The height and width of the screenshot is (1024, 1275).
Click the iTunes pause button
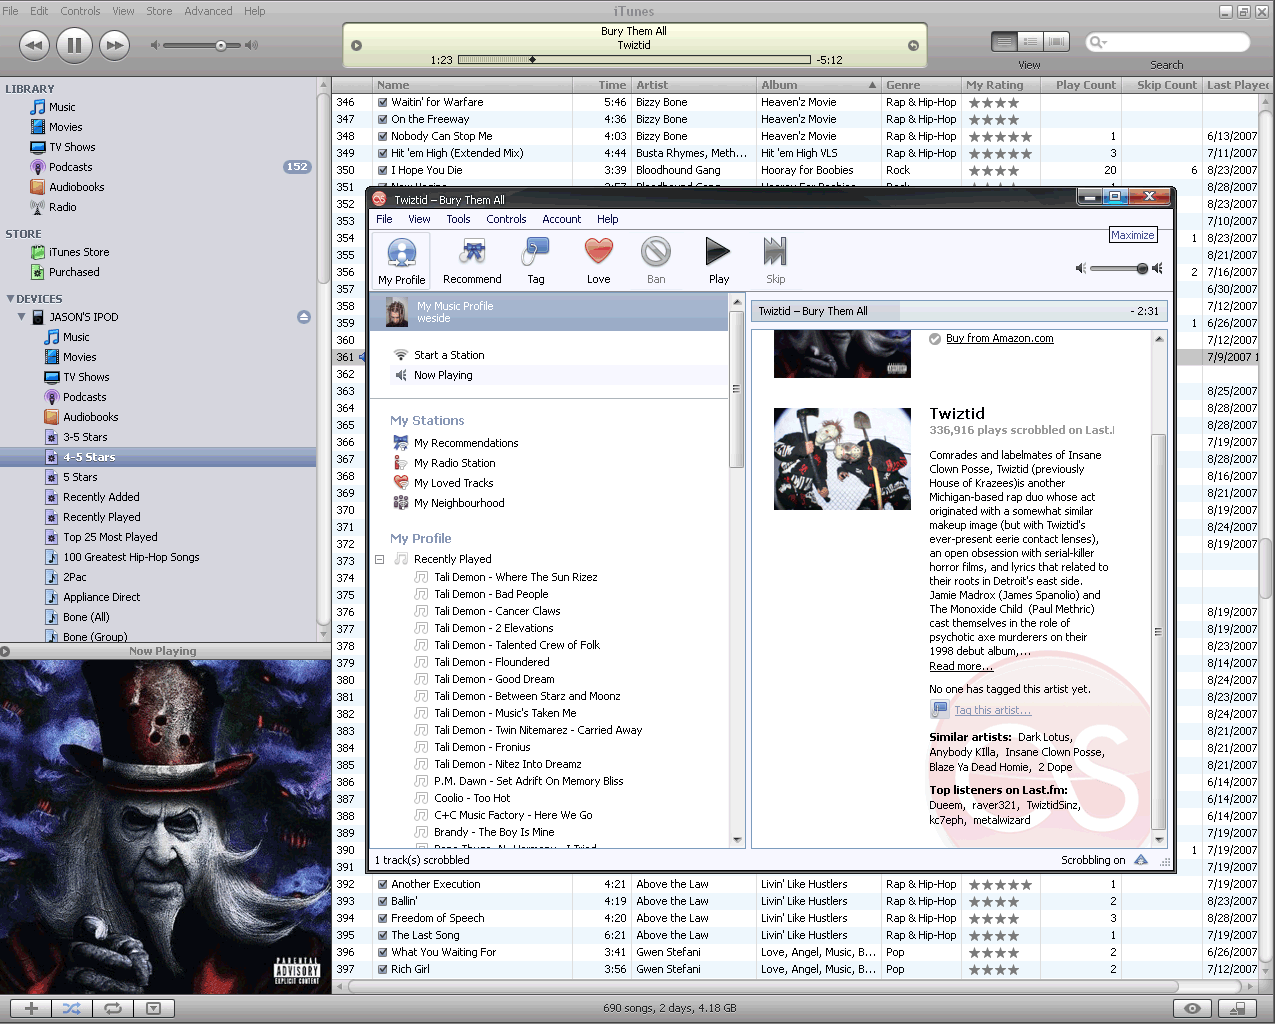(74, 45)
